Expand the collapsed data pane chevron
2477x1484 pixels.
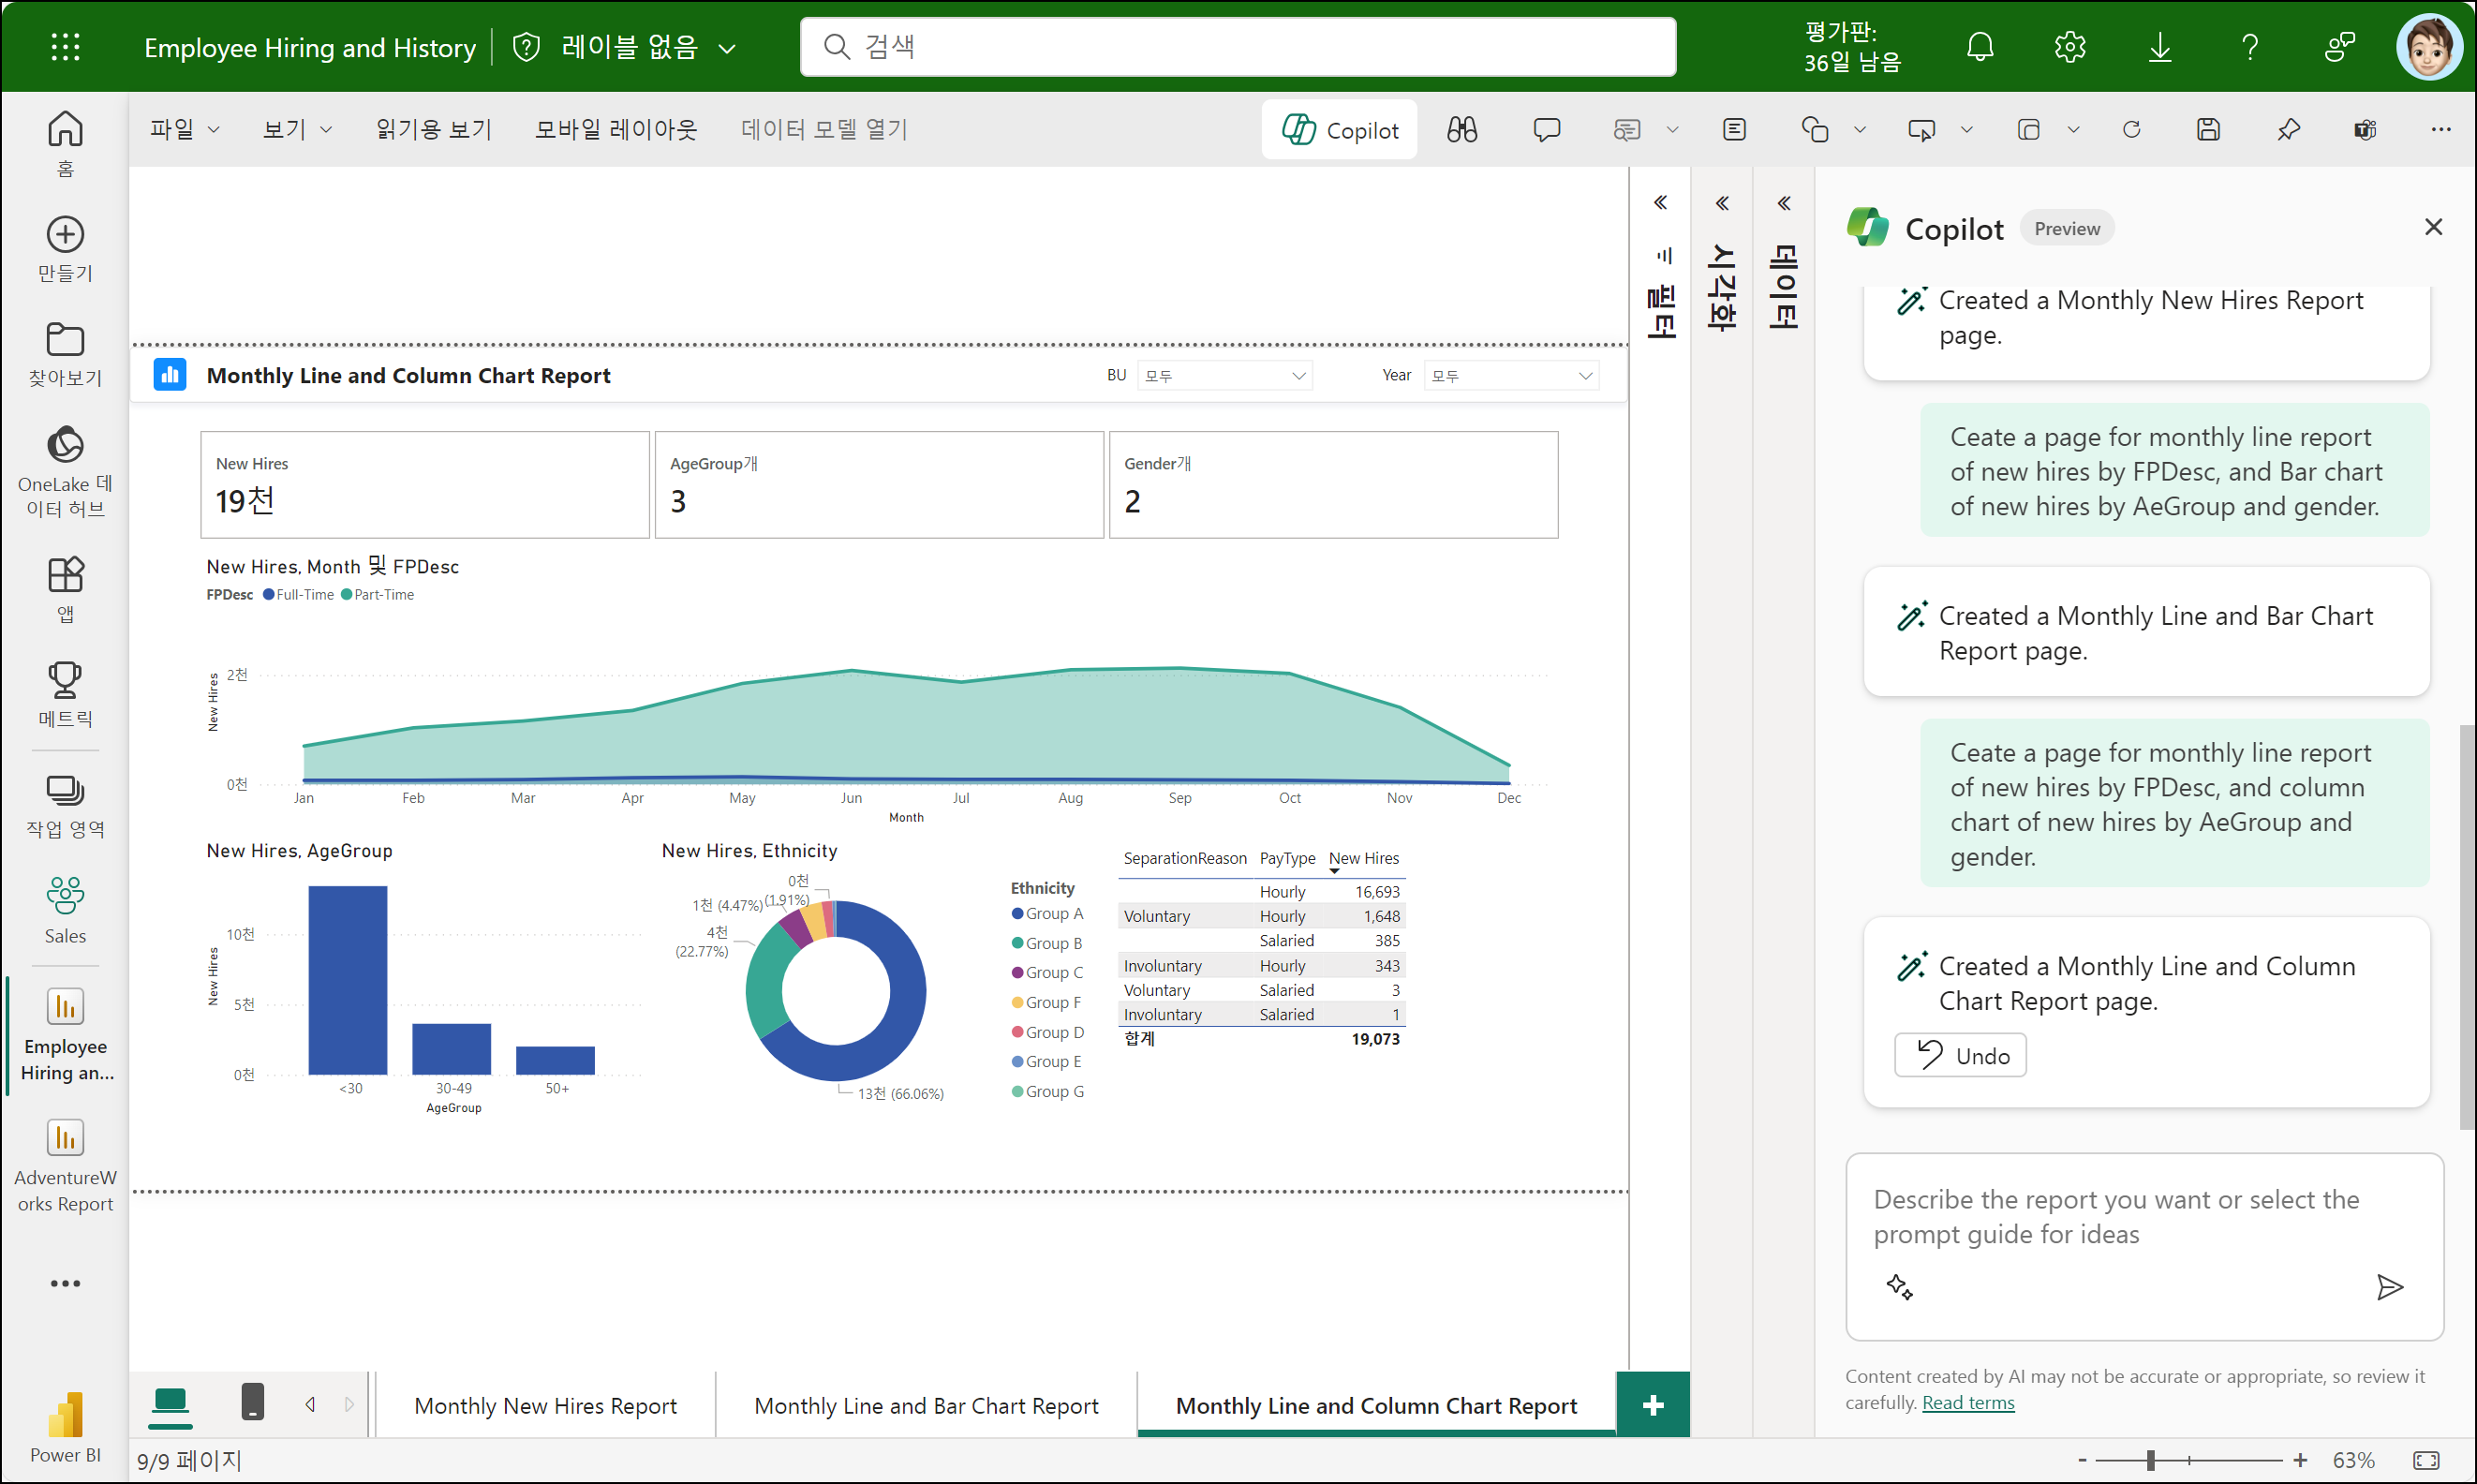[x=1783, y=203]
